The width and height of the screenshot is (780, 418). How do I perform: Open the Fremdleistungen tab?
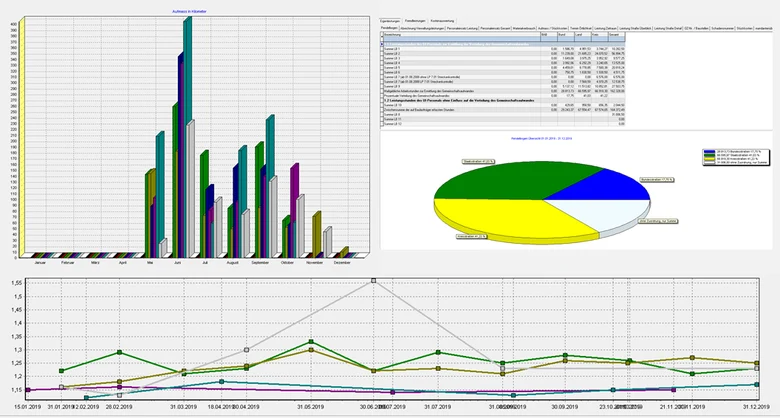(415, 21)
